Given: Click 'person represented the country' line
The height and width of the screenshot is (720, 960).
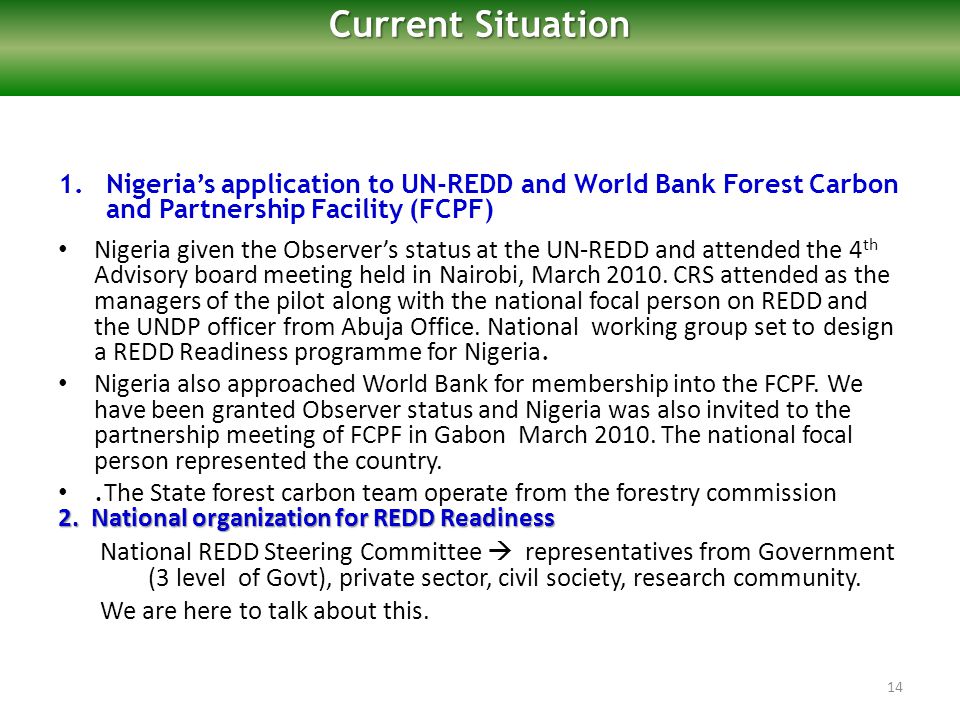Looking at the screenshot, I should [x=268, y=461].
